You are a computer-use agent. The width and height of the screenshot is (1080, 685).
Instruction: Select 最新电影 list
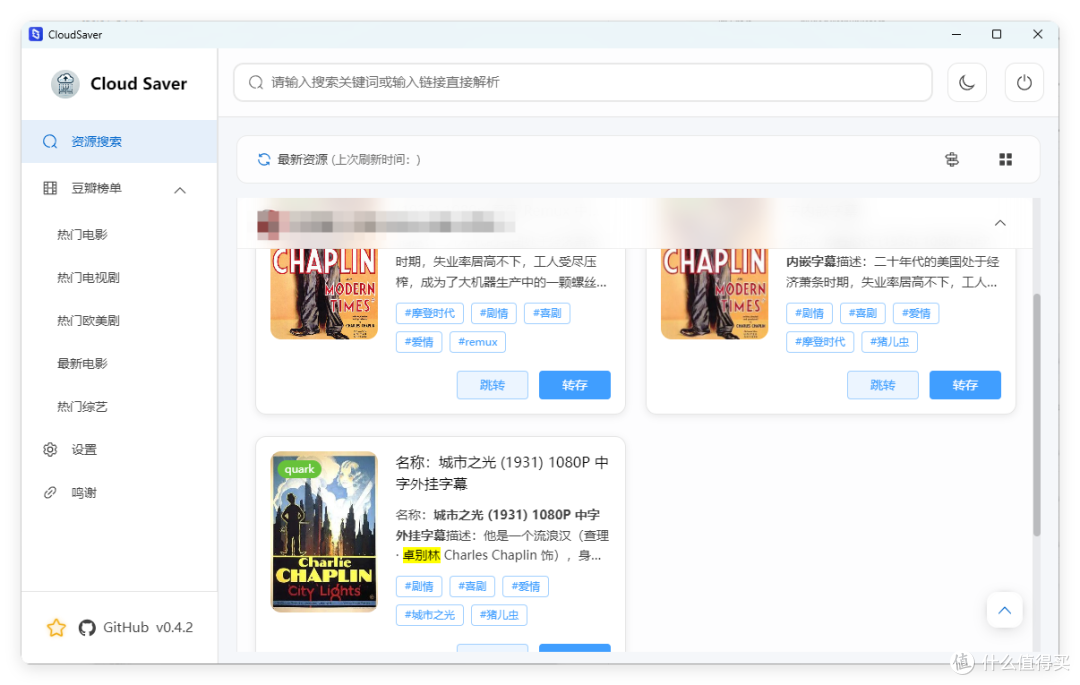82,363
